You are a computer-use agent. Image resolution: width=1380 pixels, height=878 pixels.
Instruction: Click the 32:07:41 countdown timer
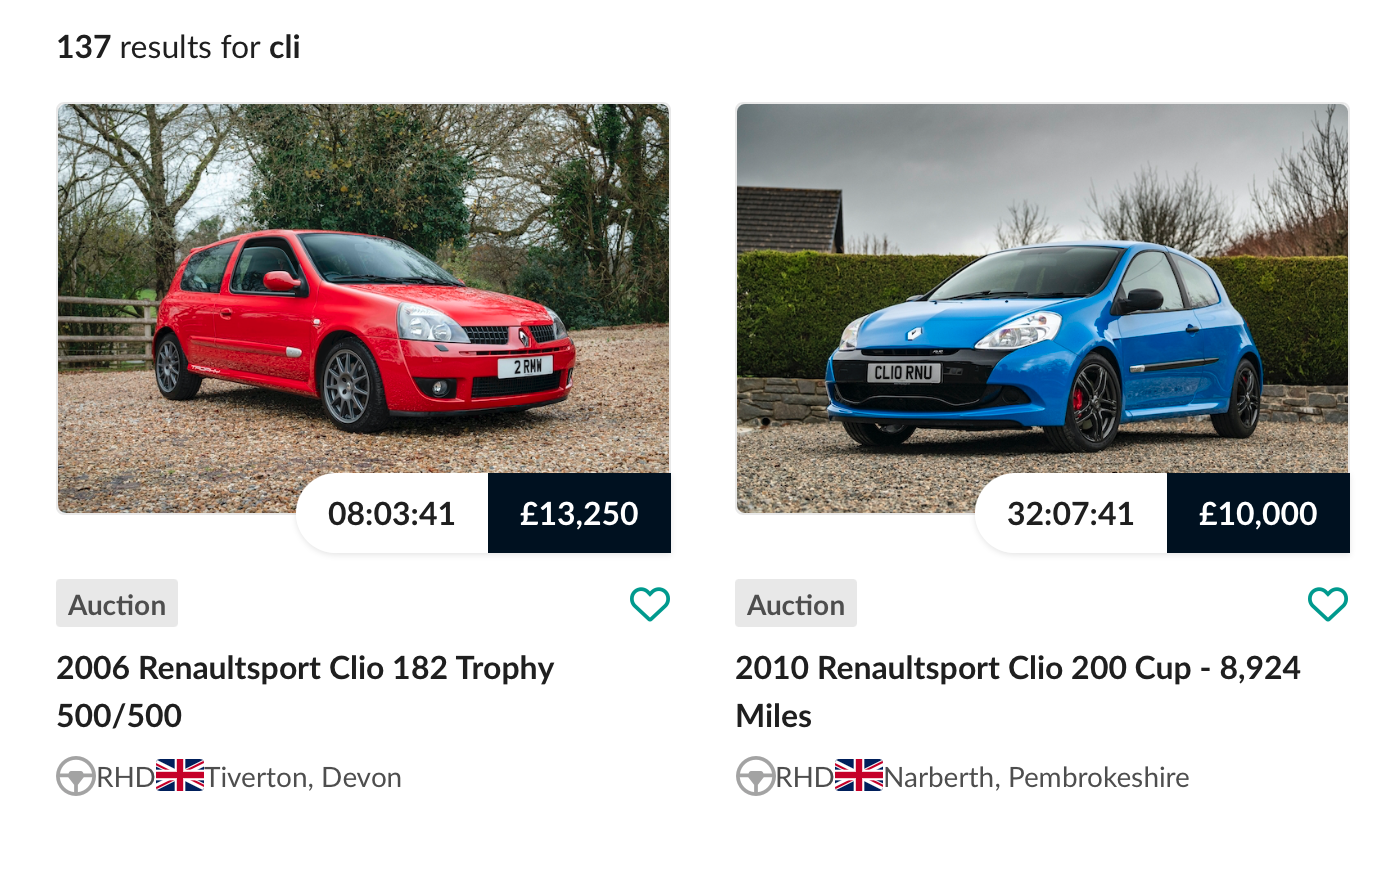pos(1070,514)
